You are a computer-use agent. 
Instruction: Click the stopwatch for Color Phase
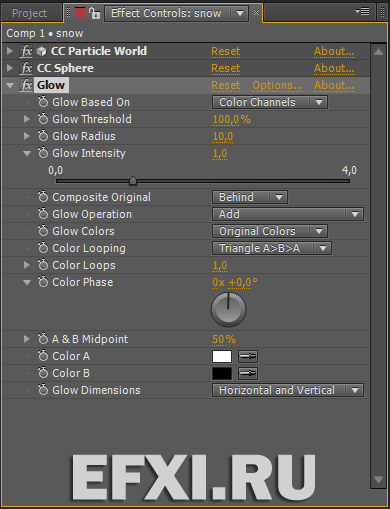[43, 282]
